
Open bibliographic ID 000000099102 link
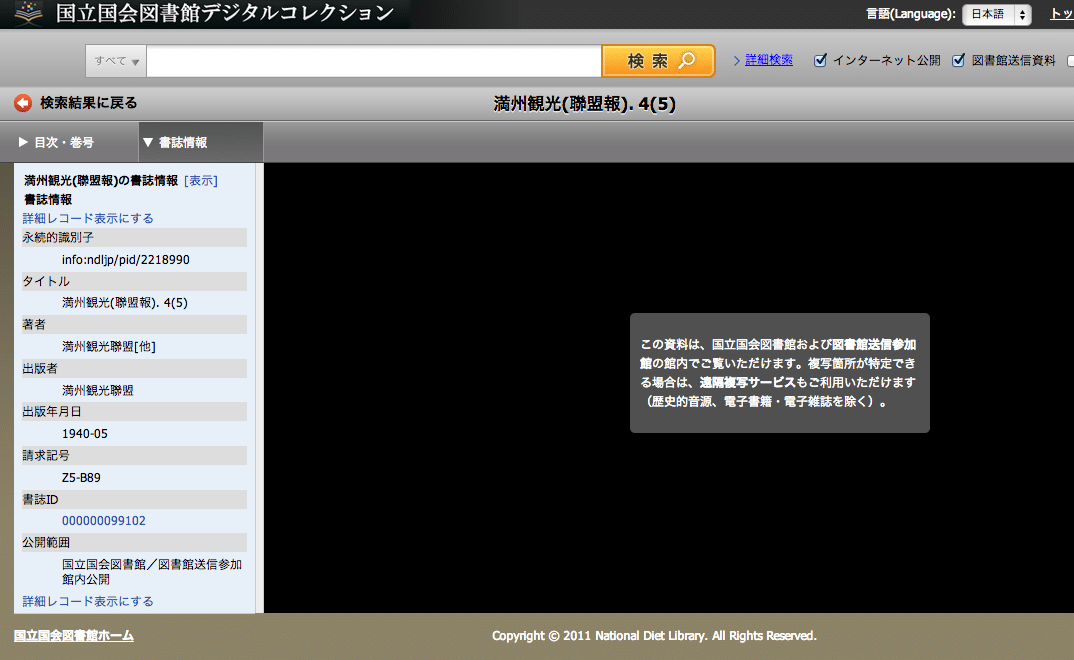104,521
